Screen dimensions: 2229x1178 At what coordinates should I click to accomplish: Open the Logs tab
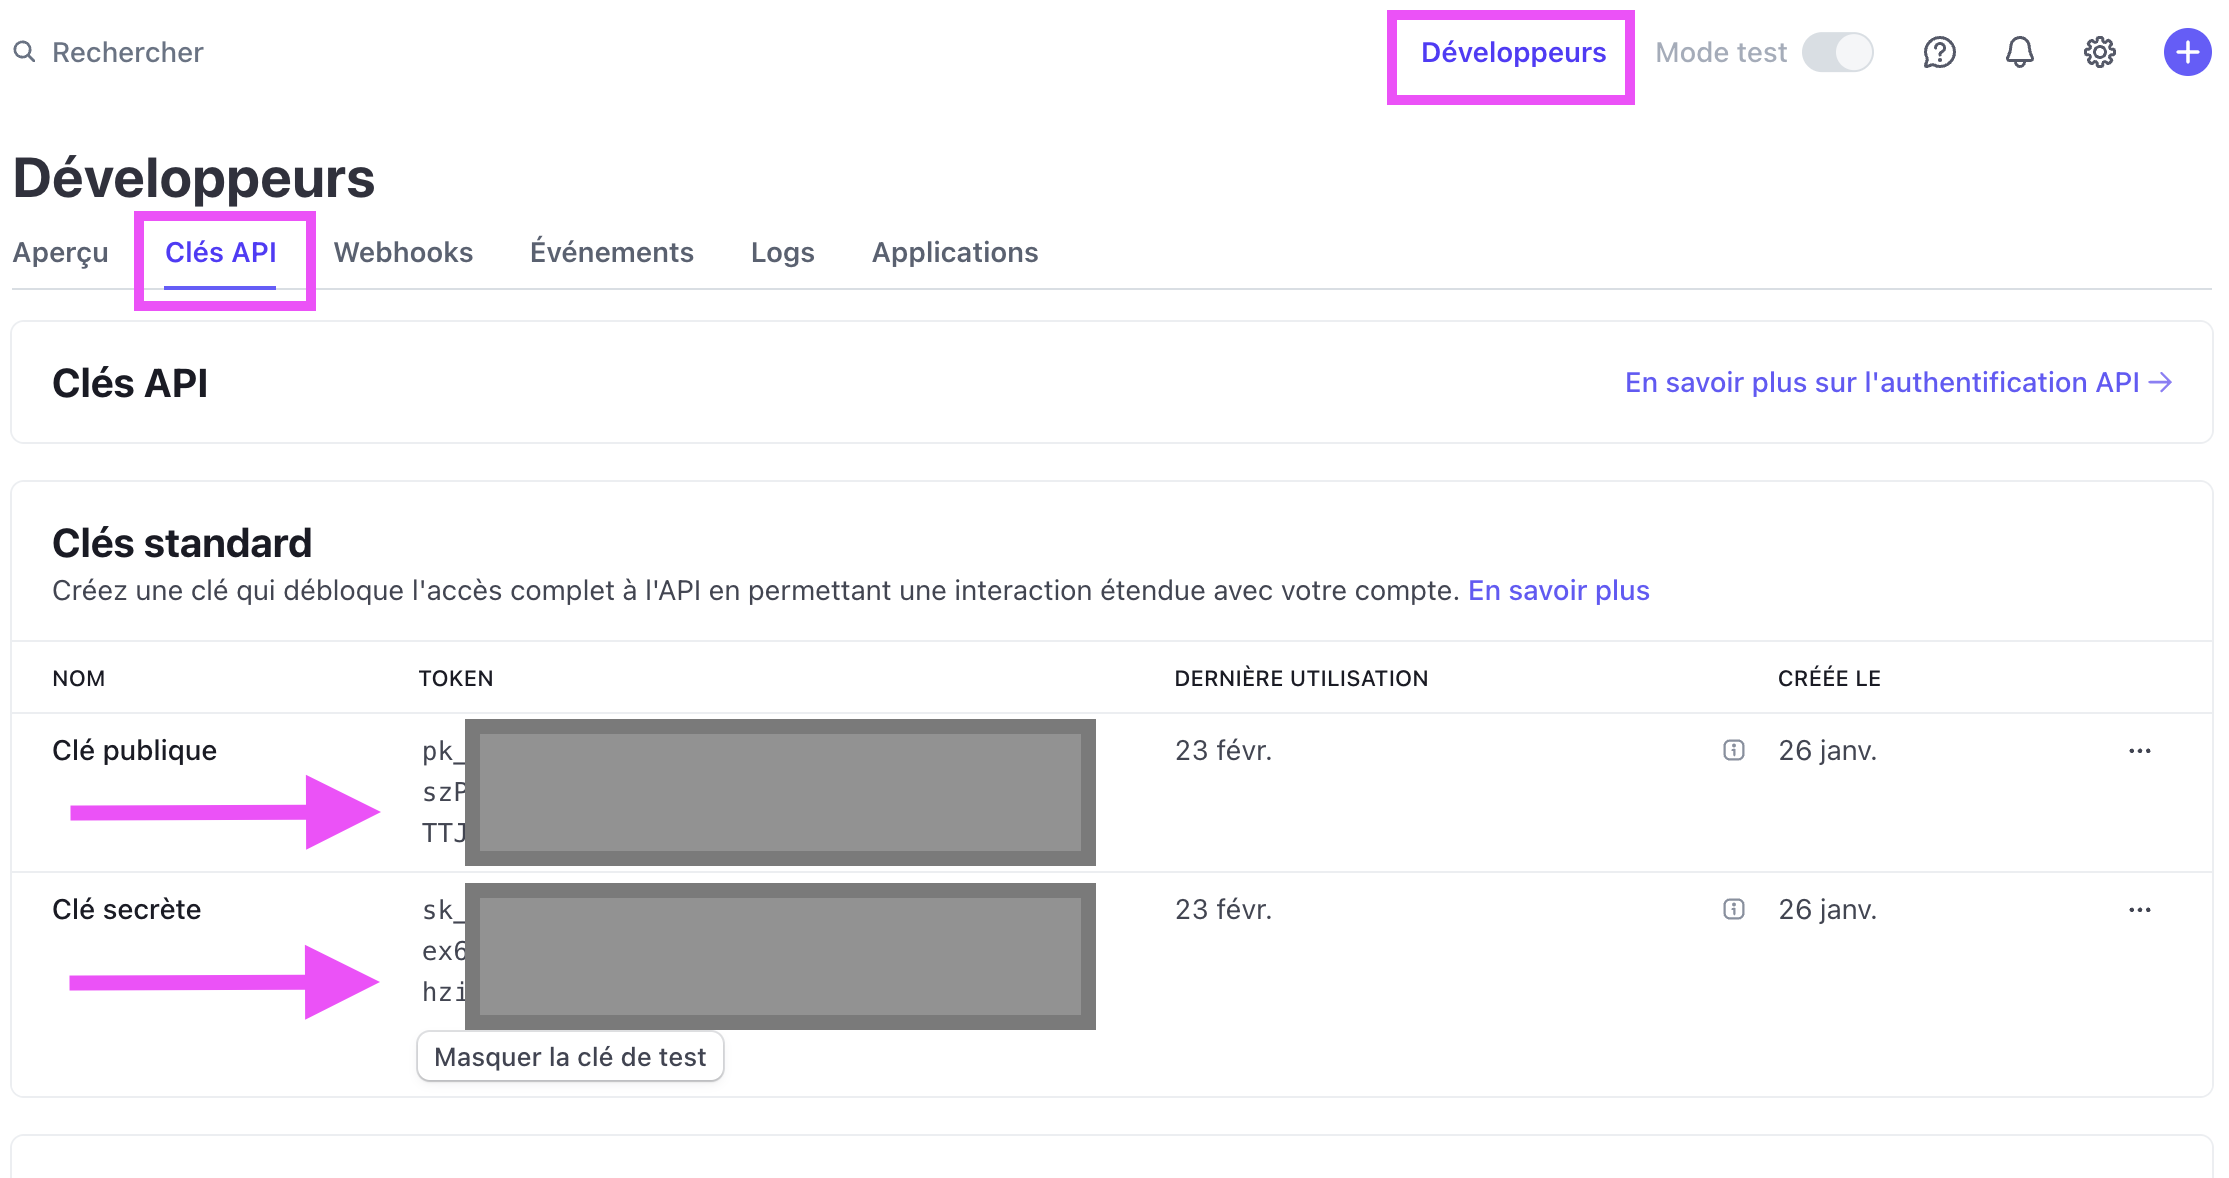(782, 252)
